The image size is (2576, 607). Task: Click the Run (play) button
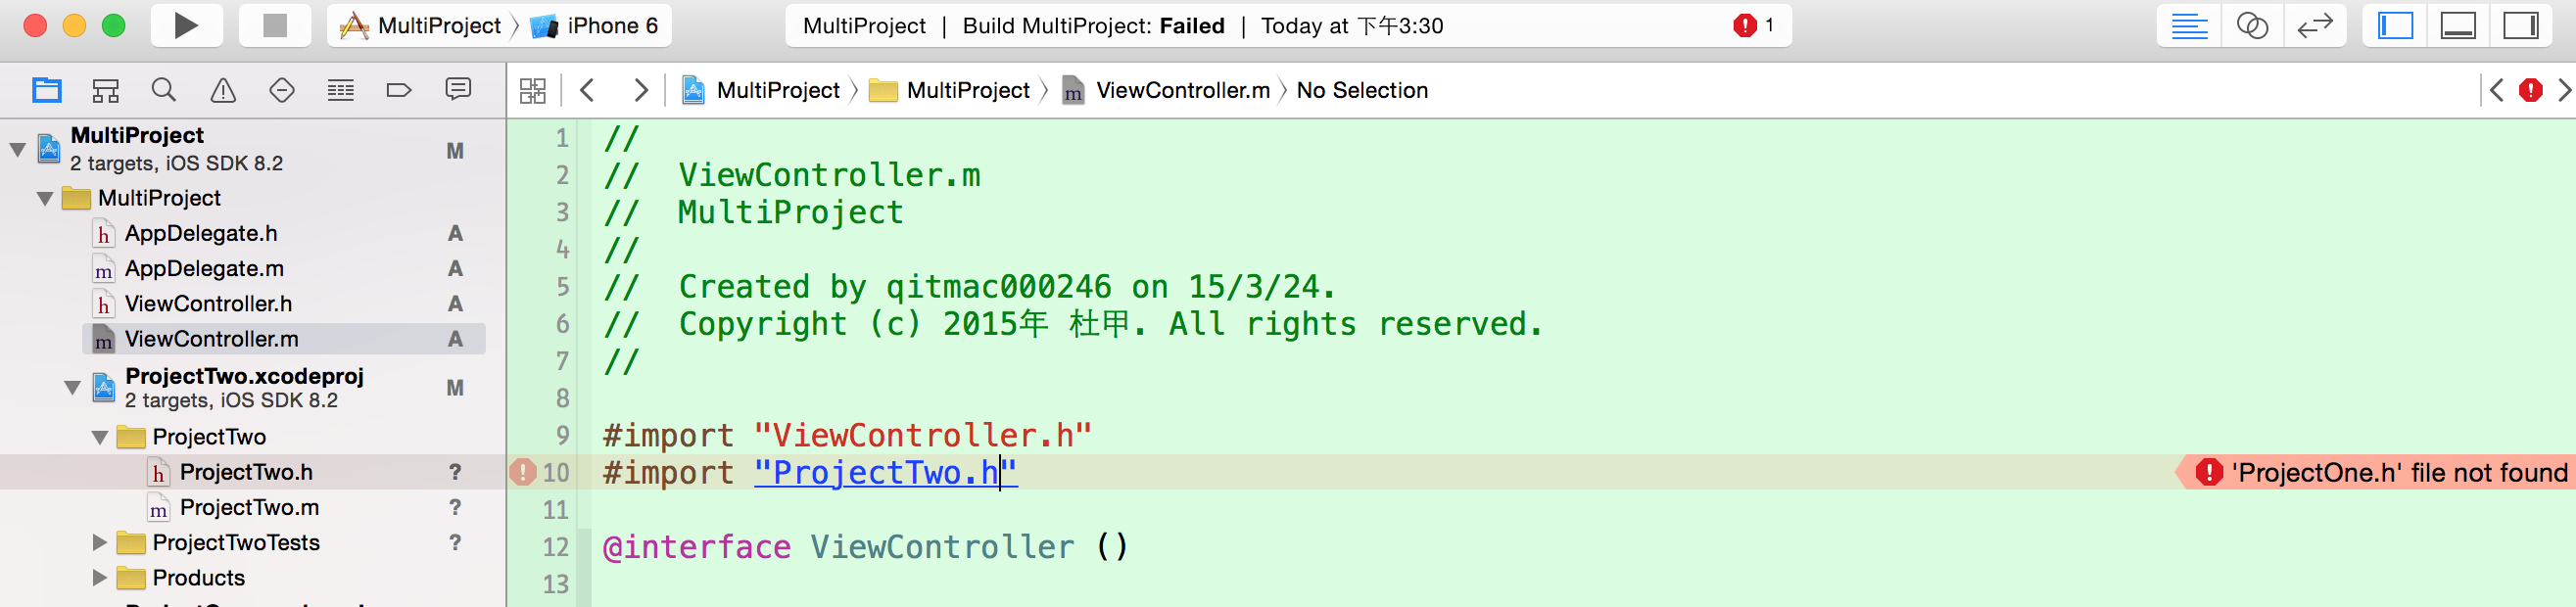186,26
